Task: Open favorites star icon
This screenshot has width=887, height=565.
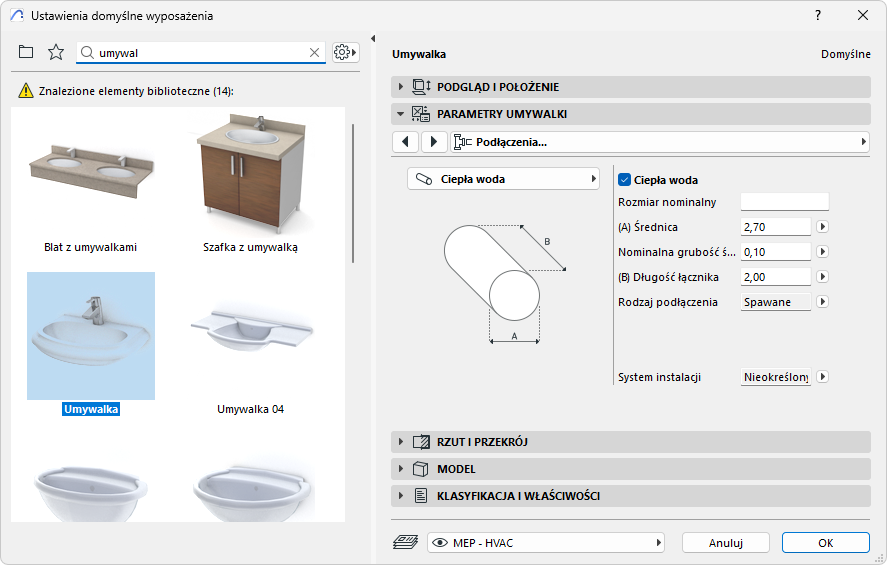Action: (56, 52)
